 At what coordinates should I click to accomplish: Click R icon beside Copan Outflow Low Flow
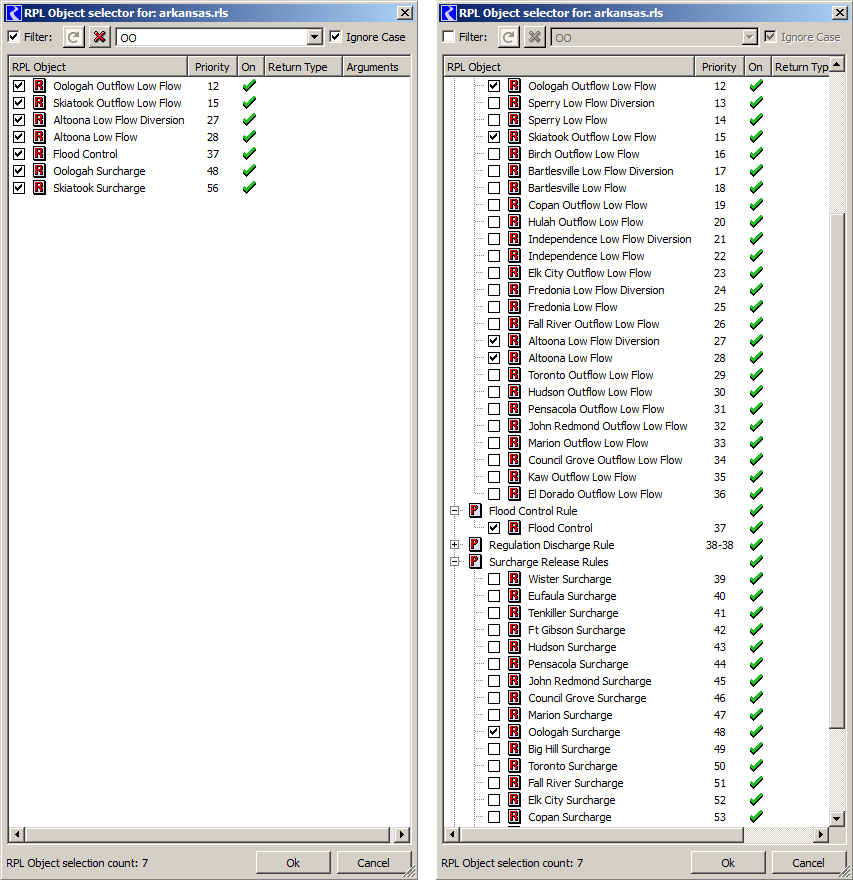click(514, 205)
